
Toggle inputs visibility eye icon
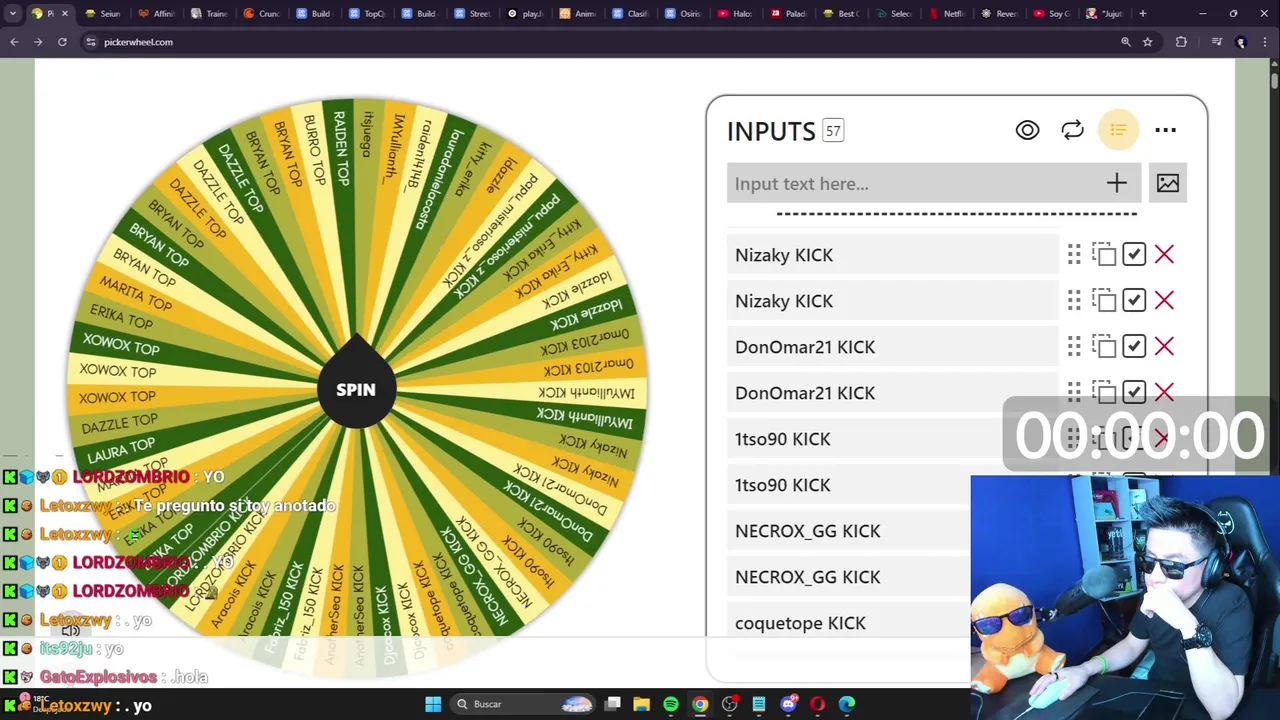[x=1027, y=130]
